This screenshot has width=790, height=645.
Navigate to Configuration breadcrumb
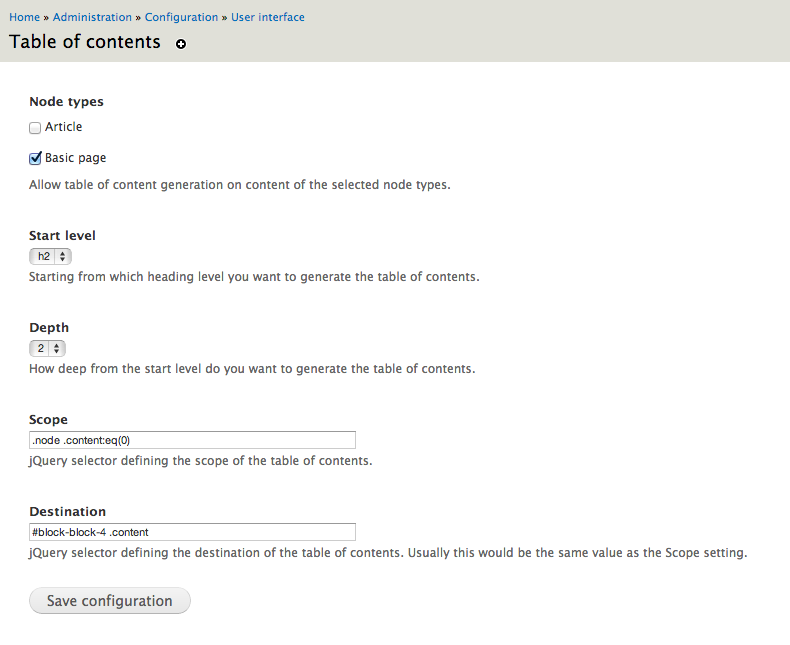pyautogui.click(x=181, y=17)
